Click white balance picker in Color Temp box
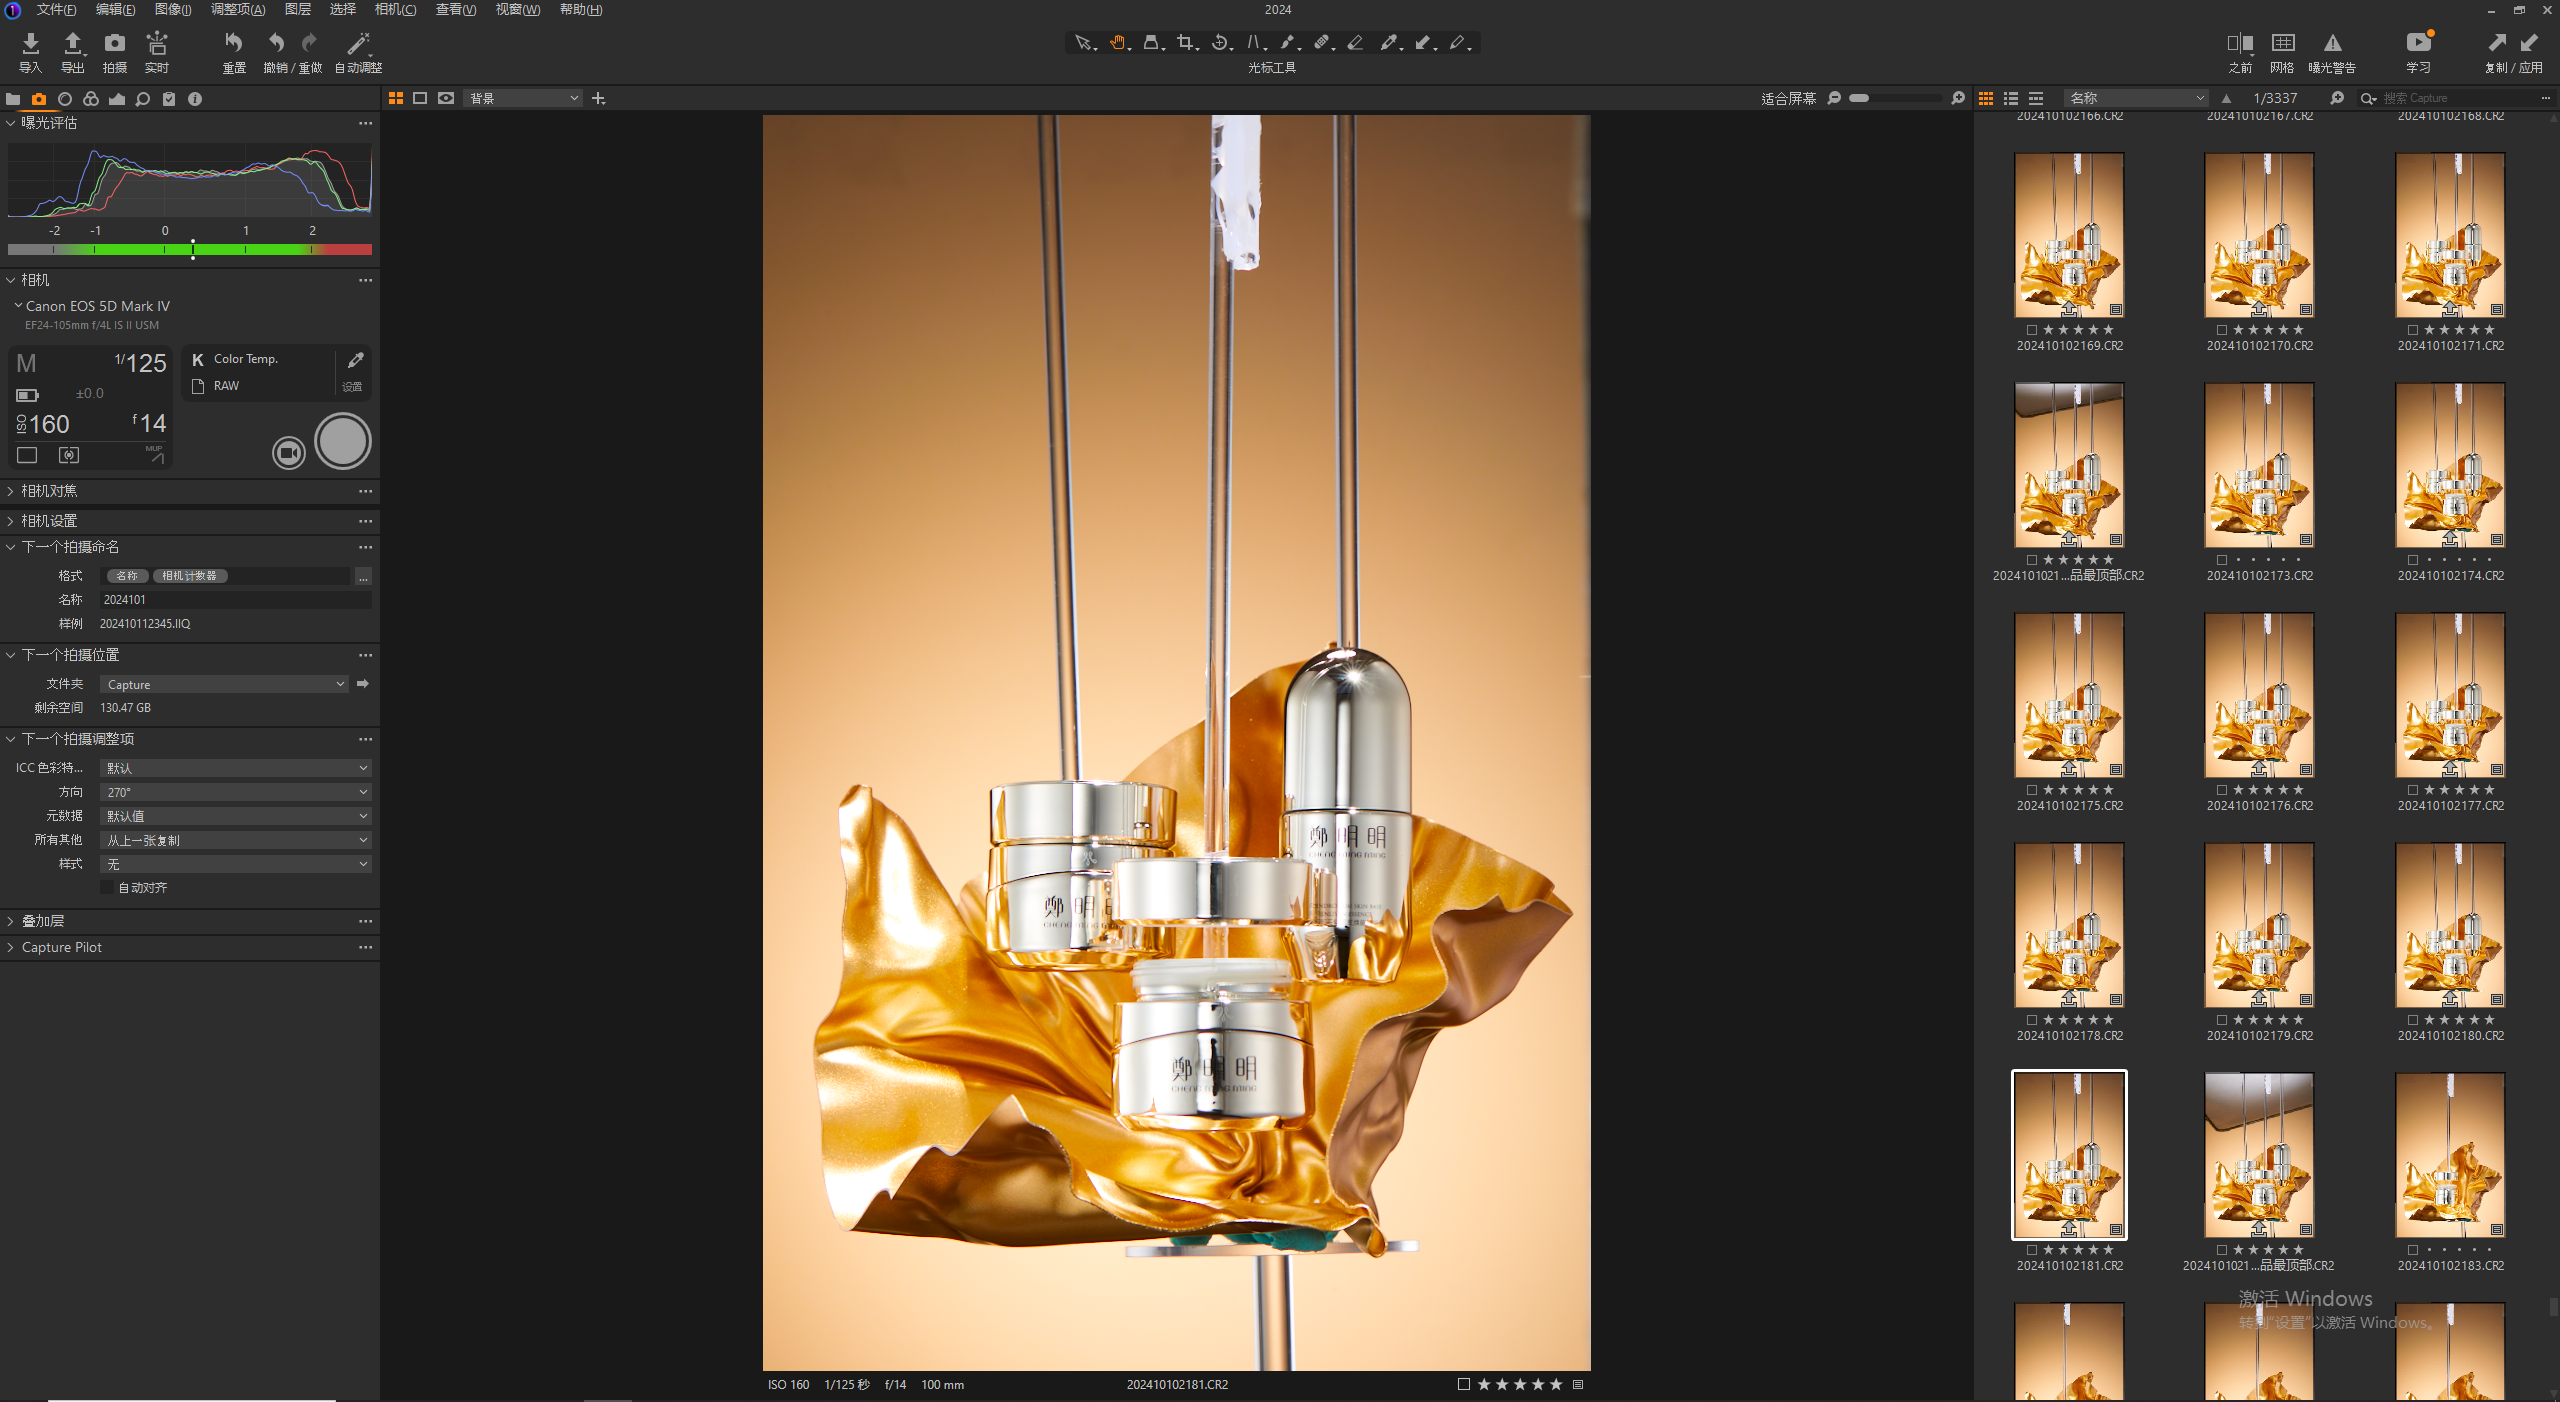2560x1402 pixels. coord(355,360)
